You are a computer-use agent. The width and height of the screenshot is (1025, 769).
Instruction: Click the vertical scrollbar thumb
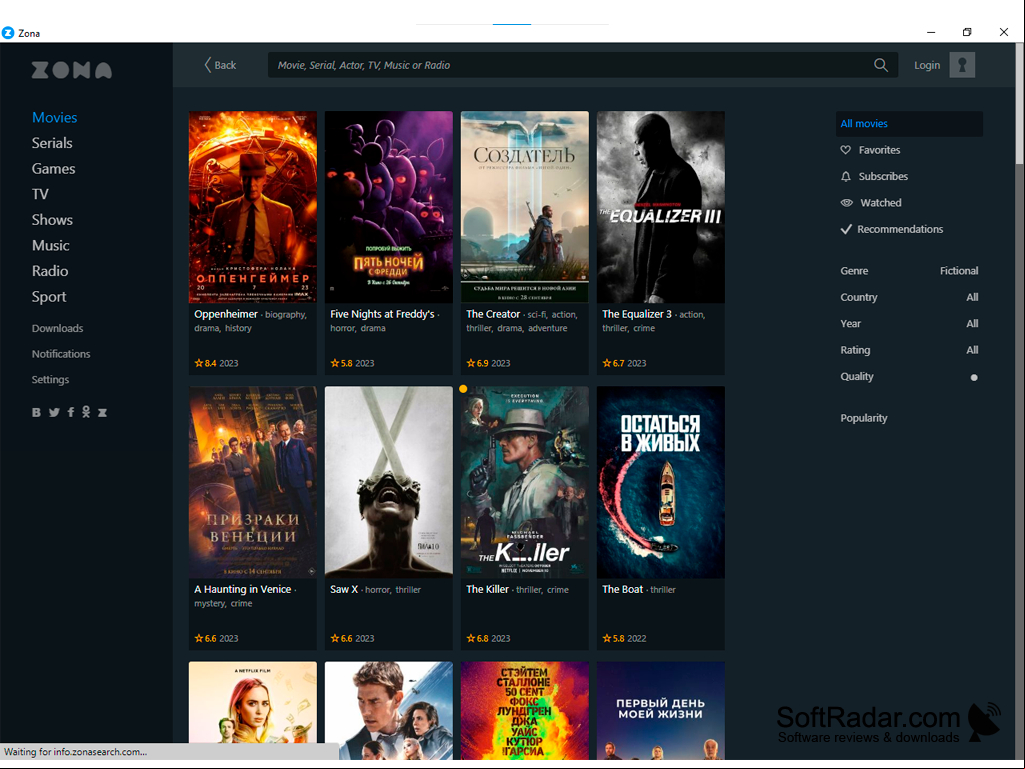tap(1020, 105)
